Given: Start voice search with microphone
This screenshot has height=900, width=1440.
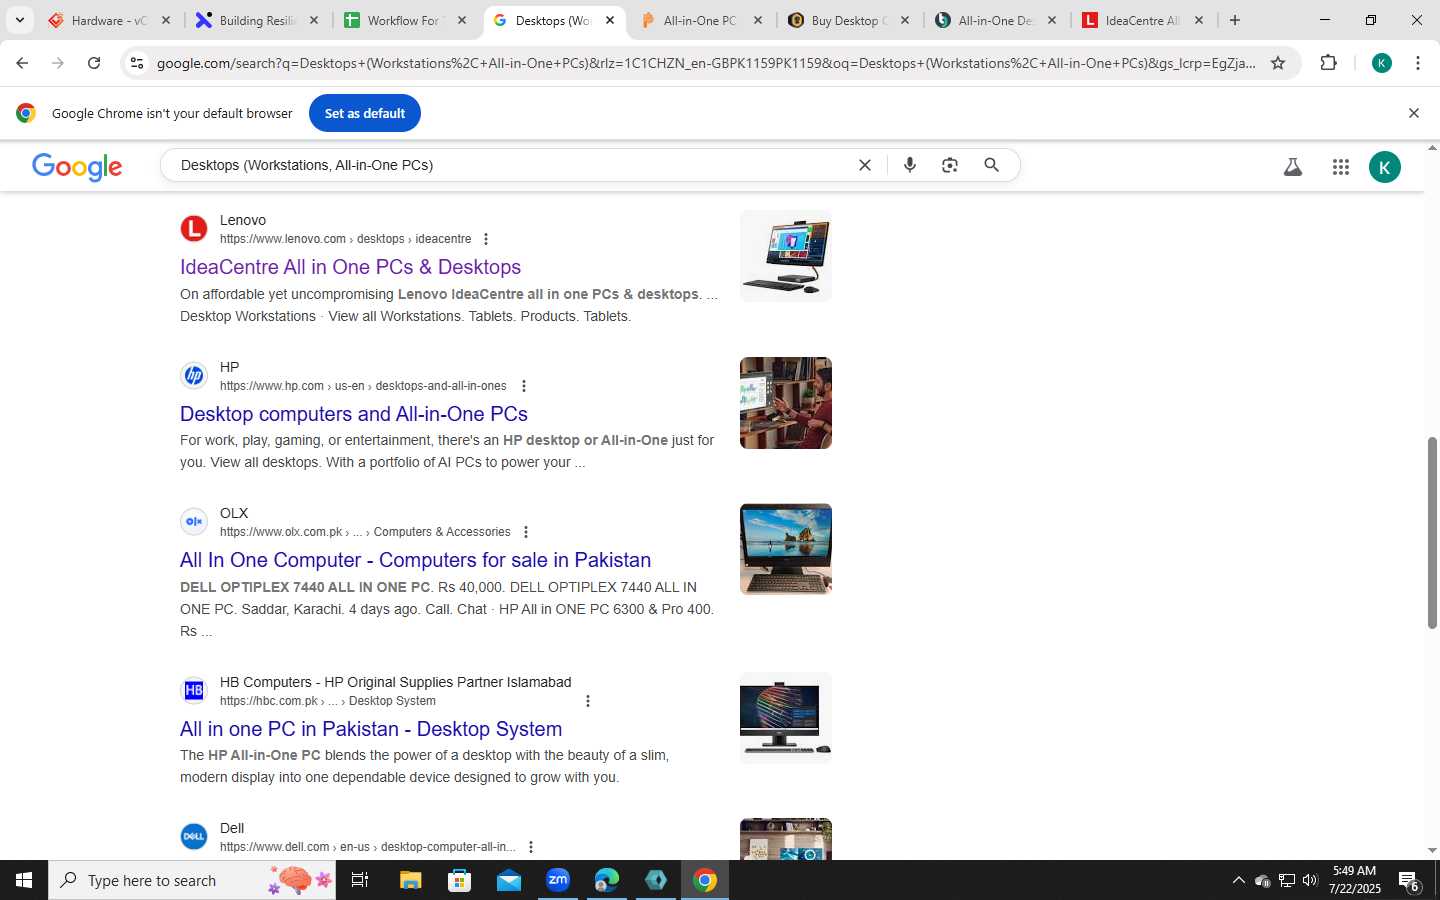Looking at the screenshot, I should tap(909, 165).
